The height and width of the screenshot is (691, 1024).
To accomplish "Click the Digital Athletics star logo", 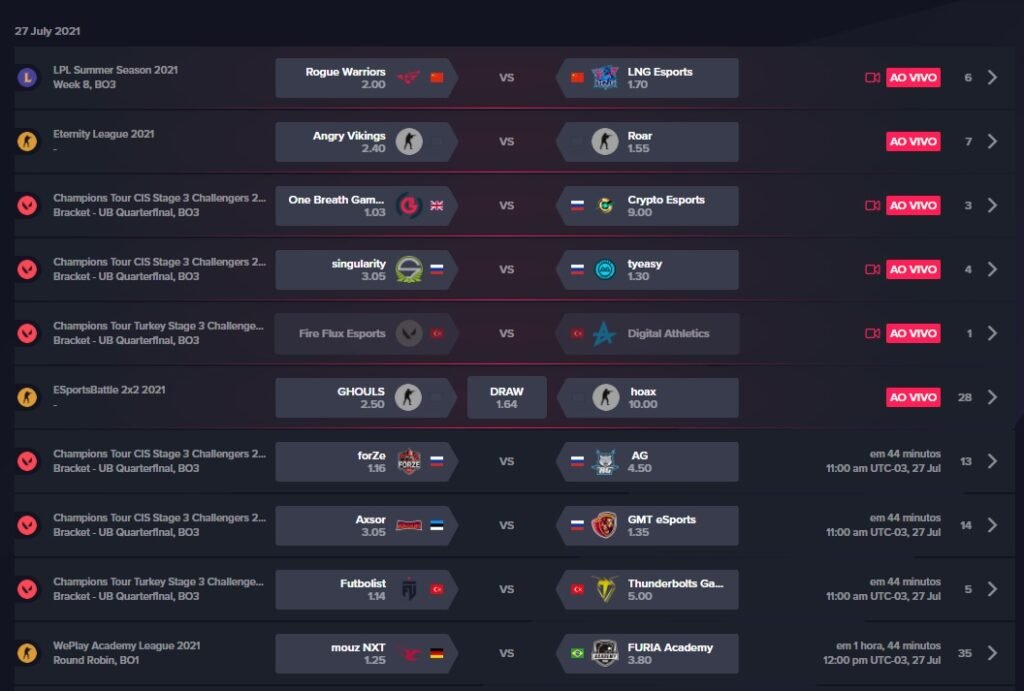I will 604,333.
